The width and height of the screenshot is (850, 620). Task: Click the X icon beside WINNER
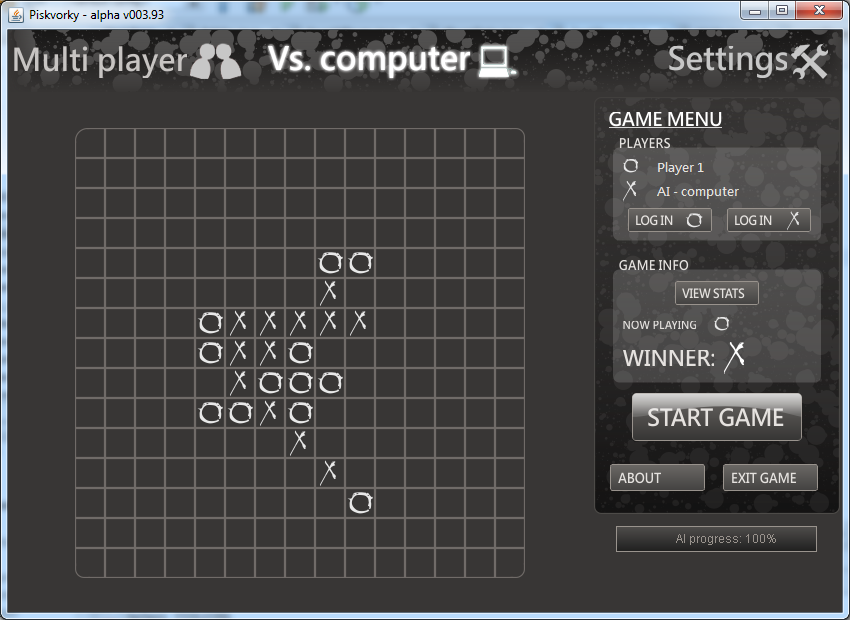click(735, 357)
